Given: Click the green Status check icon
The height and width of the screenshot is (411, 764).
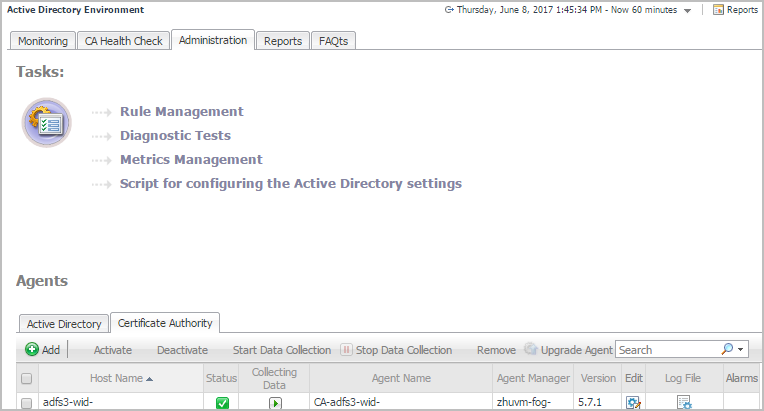Looking at the screenshot, I should coord(222,403).
